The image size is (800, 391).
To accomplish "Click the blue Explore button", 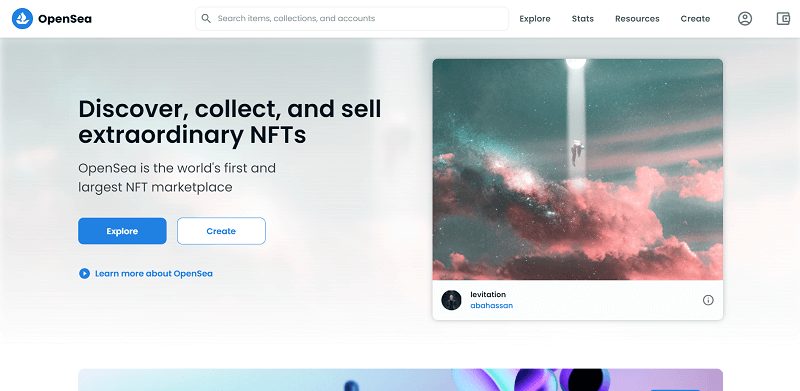I will (122, 231).
